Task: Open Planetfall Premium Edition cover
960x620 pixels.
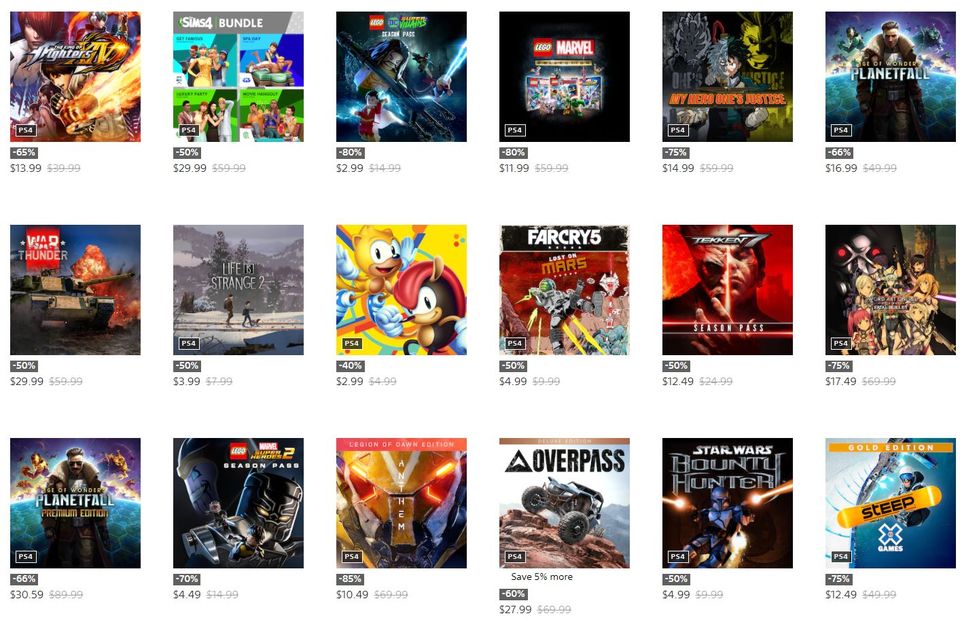Action: point(75,502)
